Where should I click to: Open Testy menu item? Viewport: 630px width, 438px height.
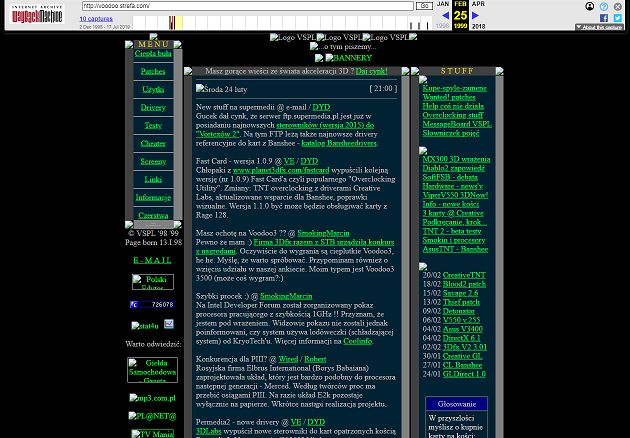pos(153,125)
